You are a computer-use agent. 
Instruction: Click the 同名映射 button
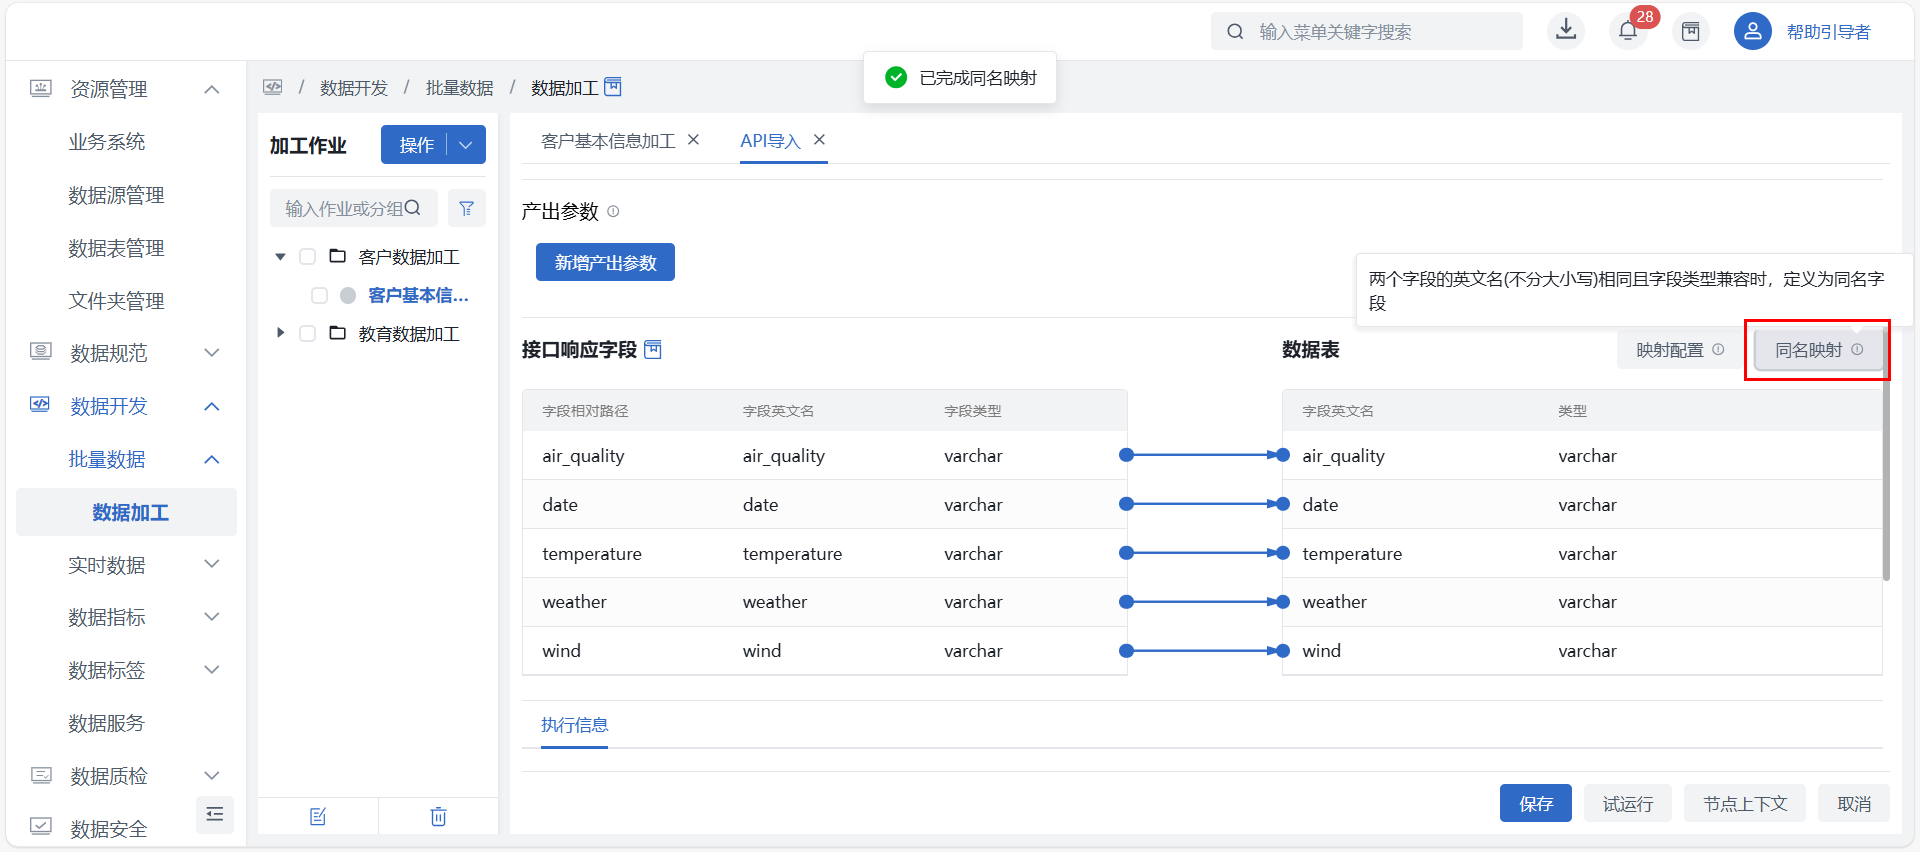[1819, 350]
